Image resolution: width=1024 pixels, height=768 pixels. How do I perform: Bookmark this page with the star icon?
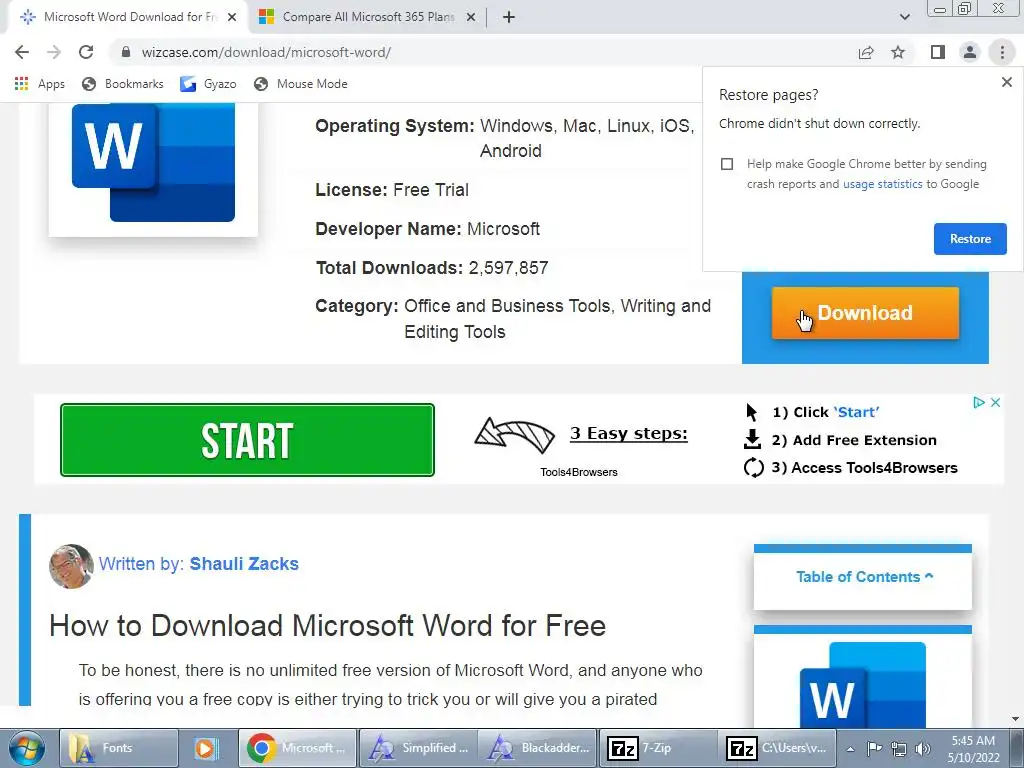(x=899, y=52)
